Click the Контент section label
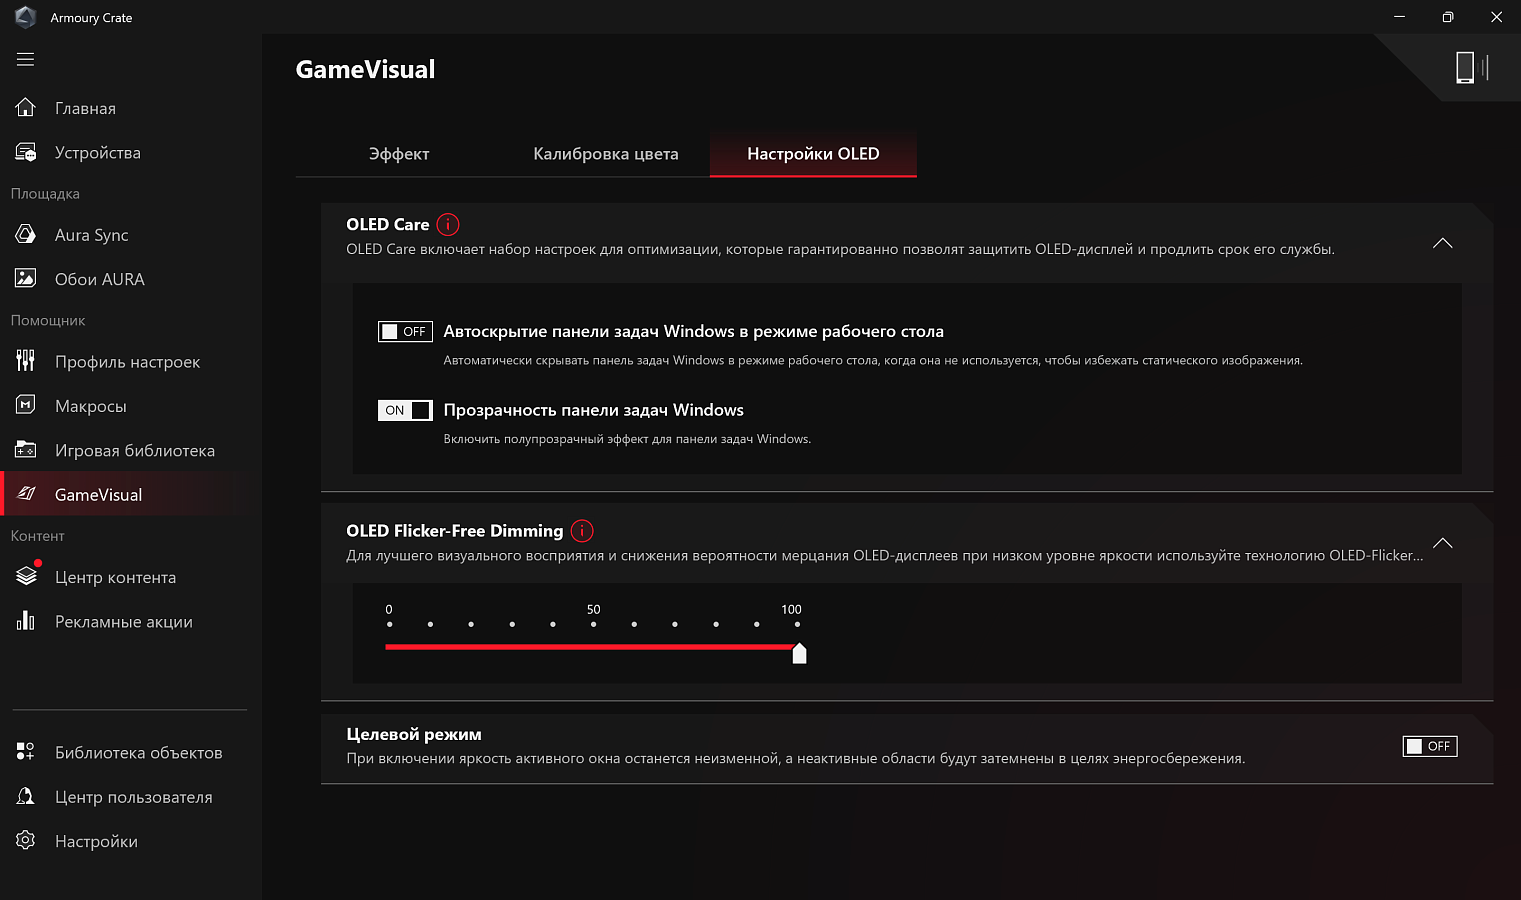The image size is (1521, 900). coord(37,535)
